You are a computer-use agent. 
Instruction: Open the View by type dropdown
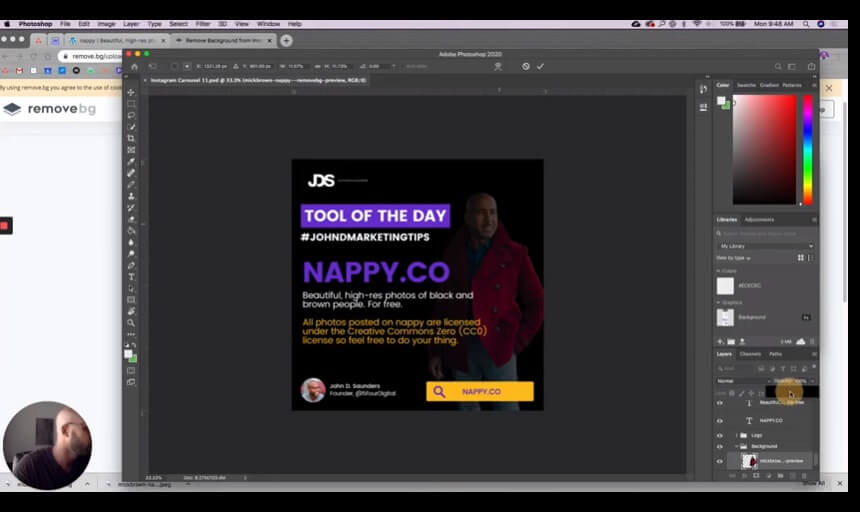coord(733,258)
